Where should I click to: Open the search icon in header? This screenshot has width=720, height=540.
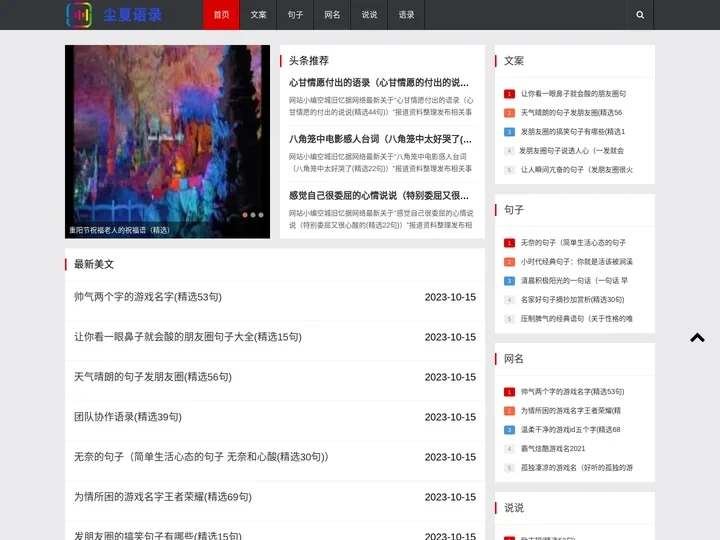point(640,15)
